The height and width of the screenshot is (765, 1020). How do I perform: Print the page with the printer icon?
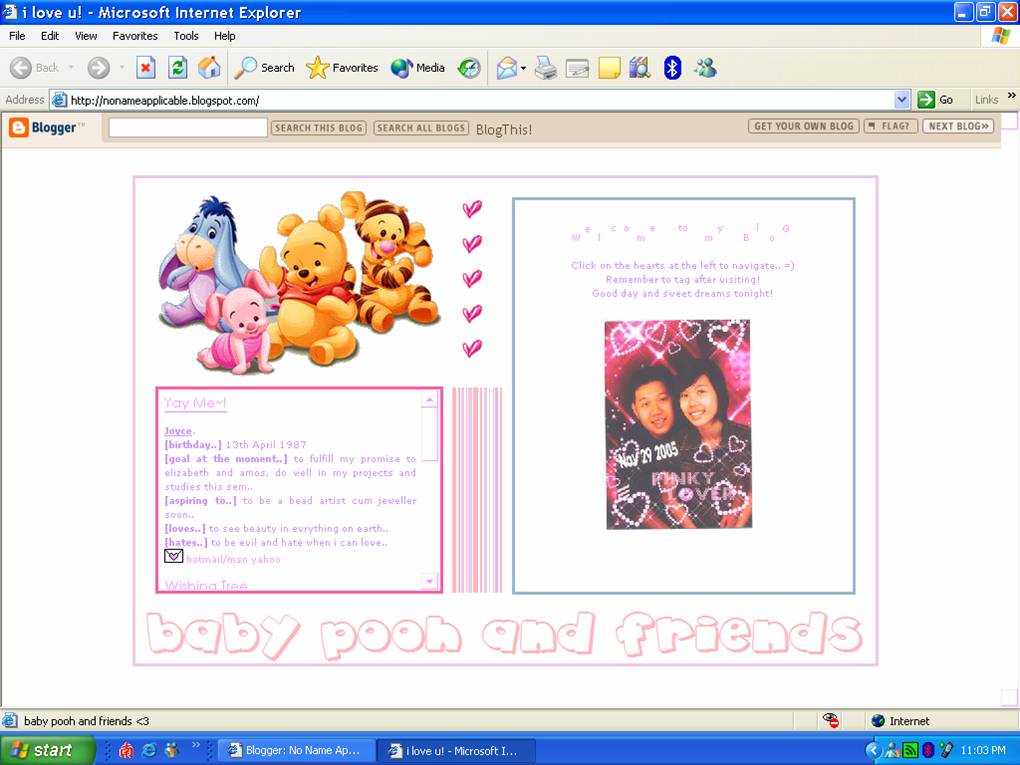(545, 68)
